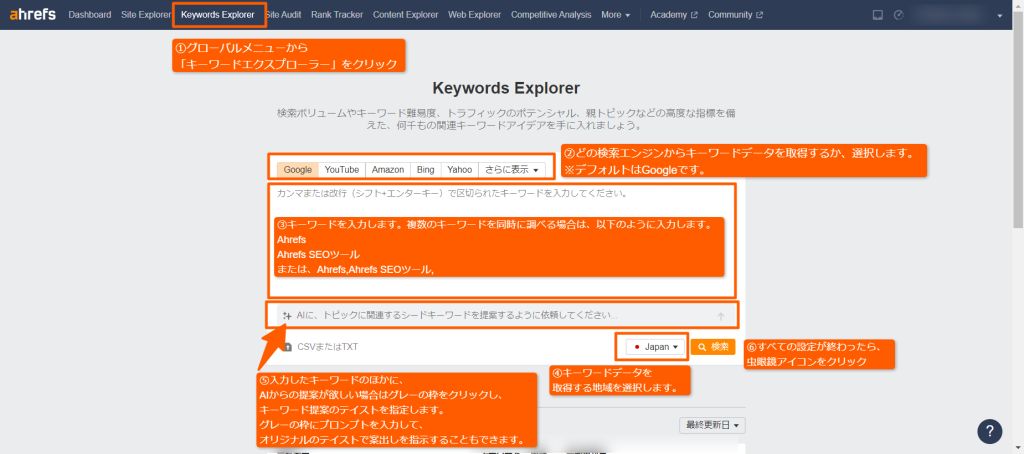Select Google search engine

[298, 170]
